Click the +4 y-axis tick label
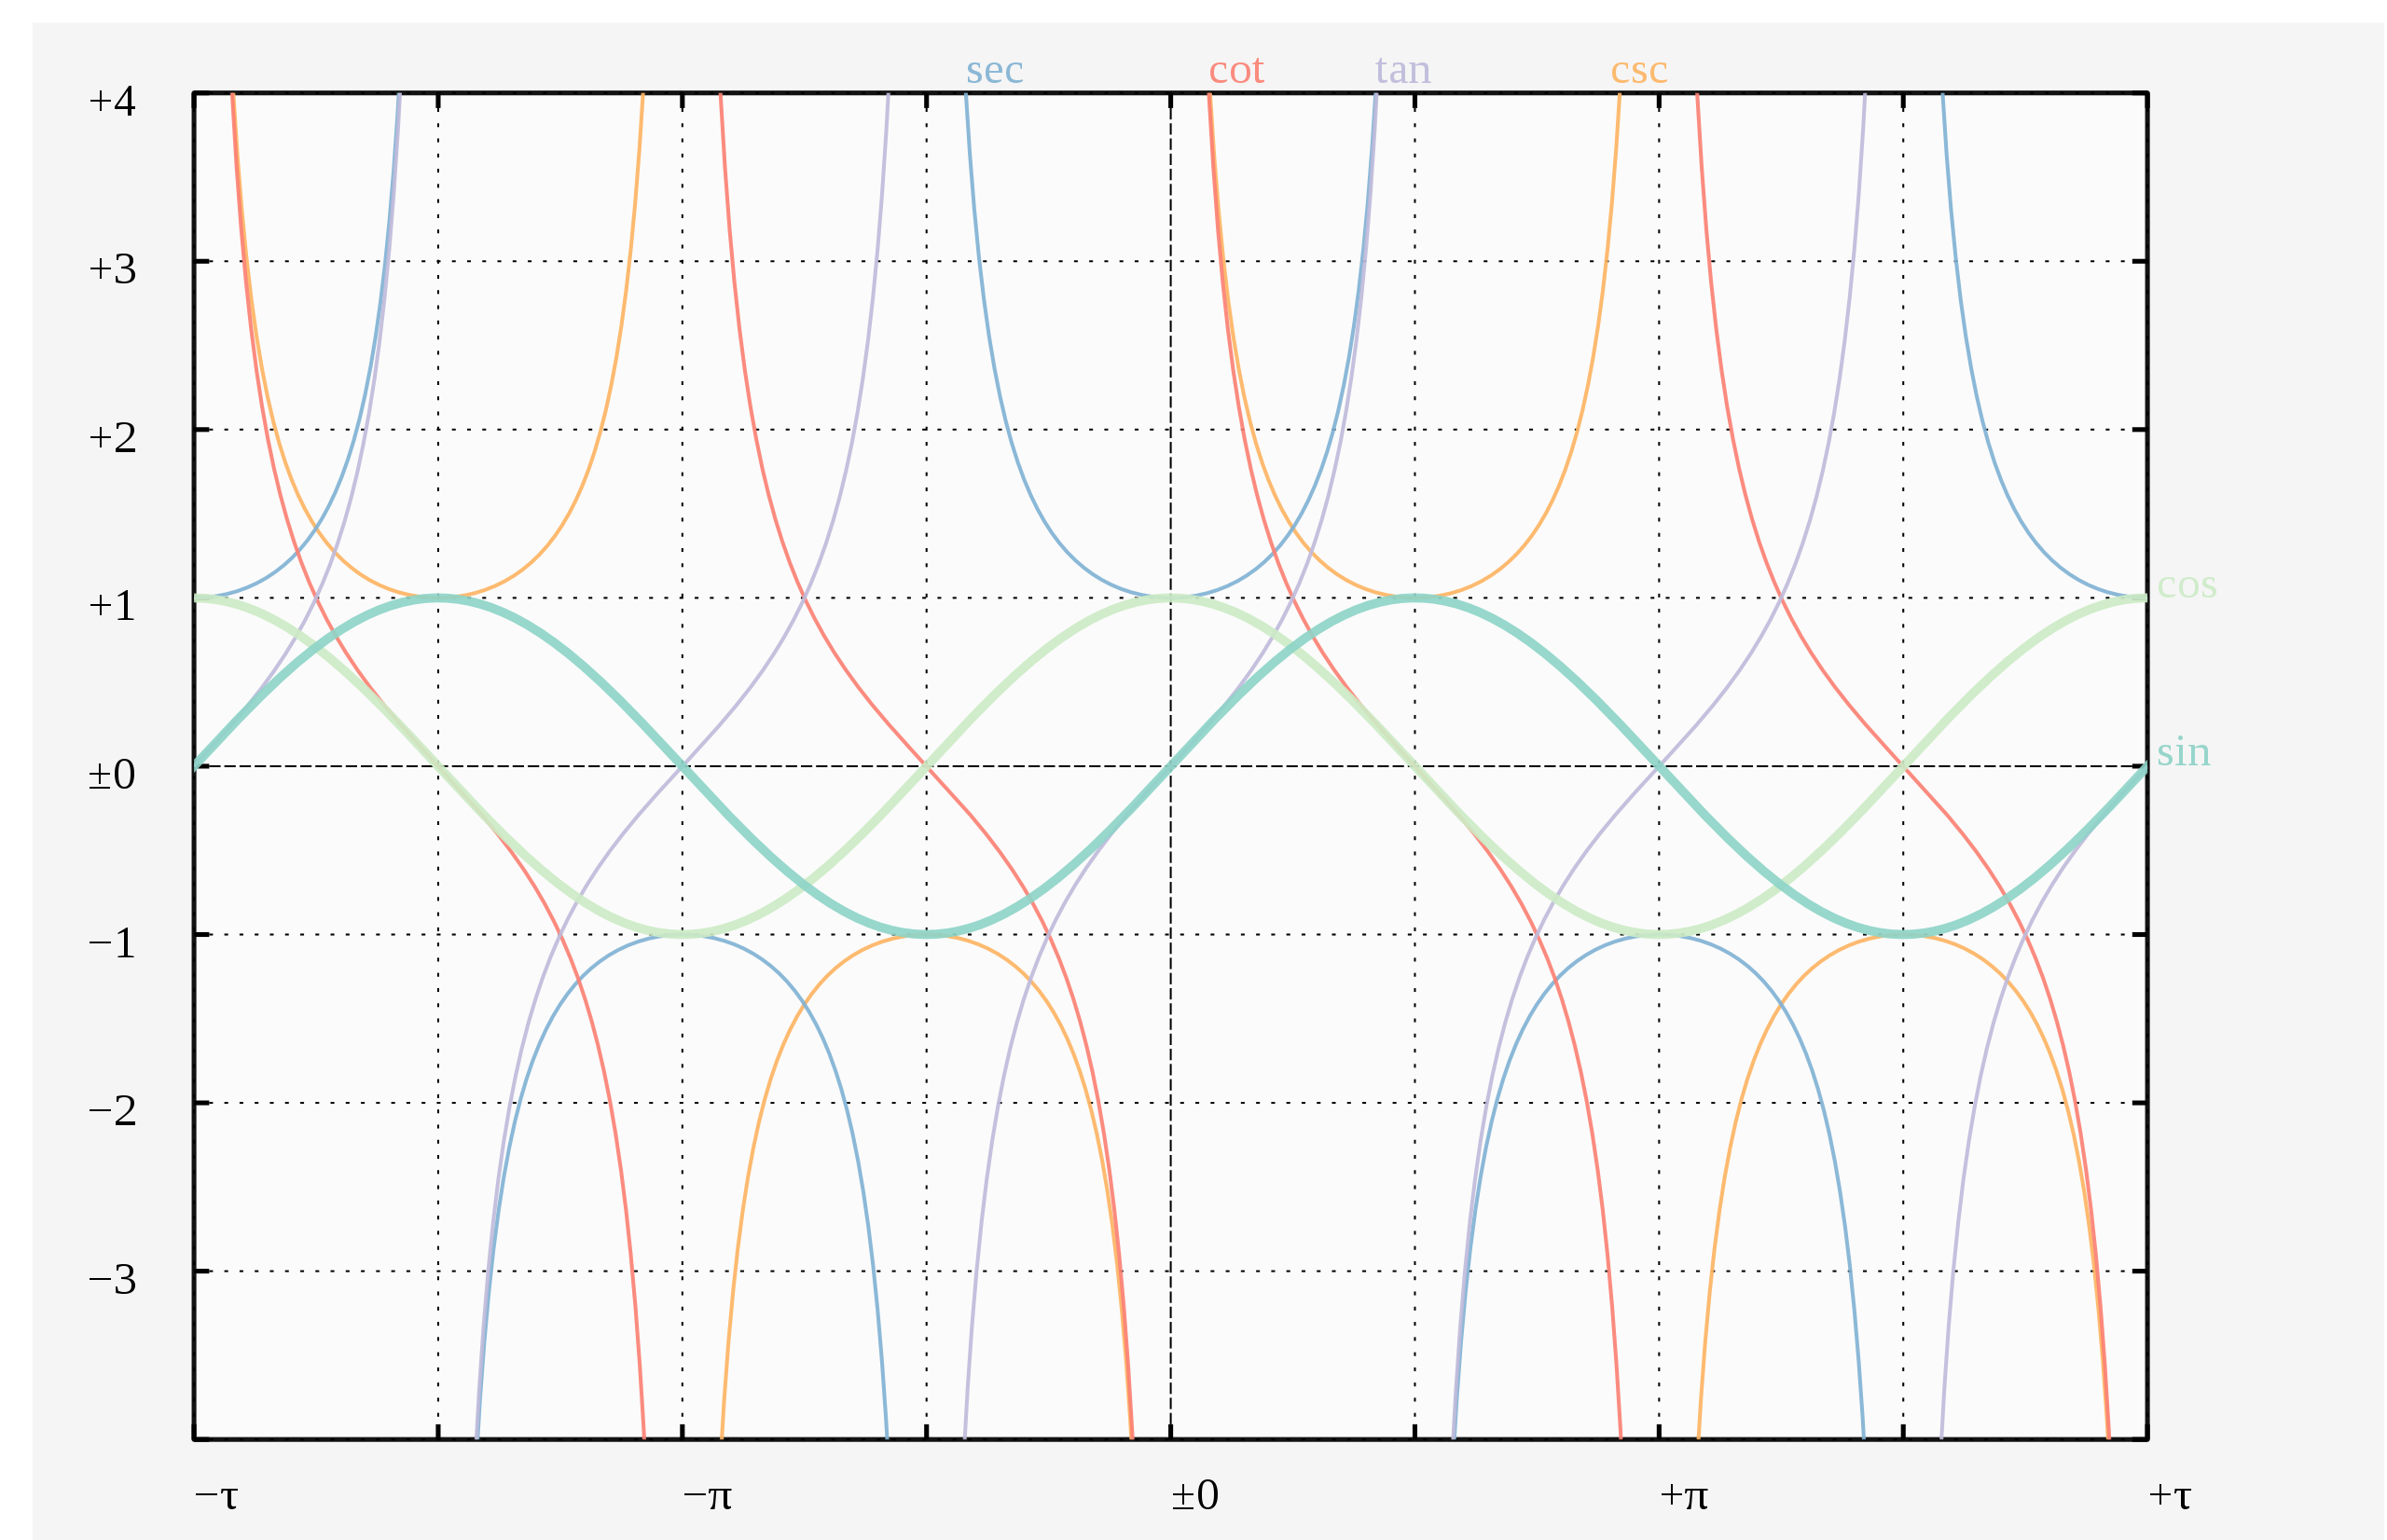Image resolution: width=2387 pixels, height=1540 pixels. [112, 101]
